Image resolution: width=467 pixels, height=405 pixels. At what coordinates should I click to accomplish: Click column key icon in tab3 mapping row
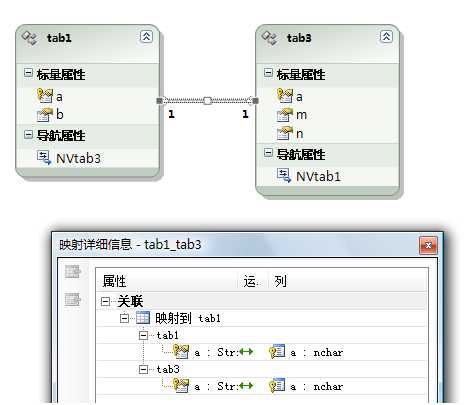277,386
